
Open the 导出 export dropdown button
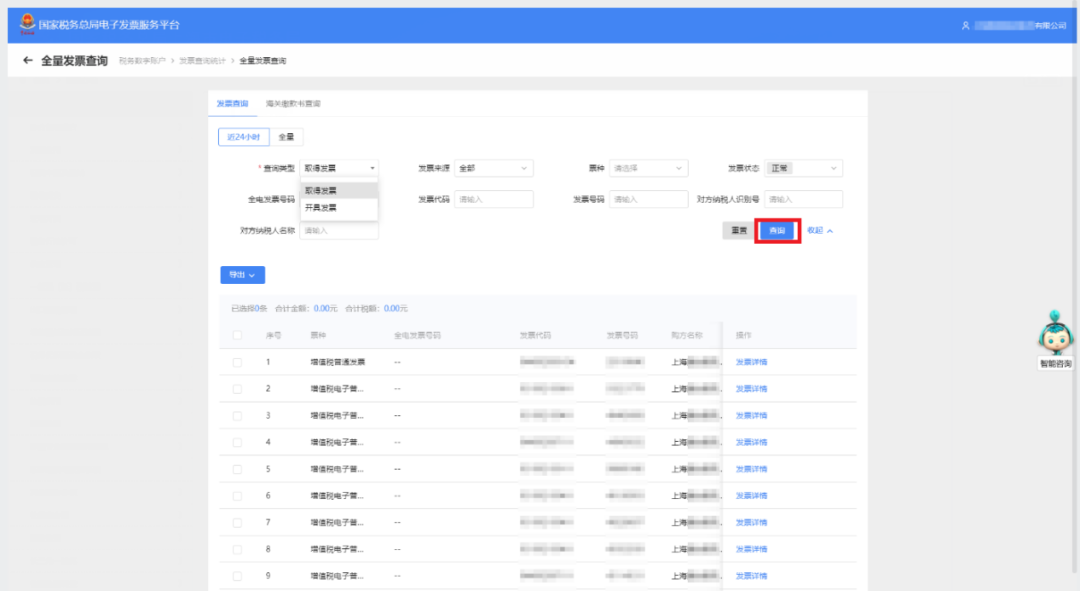point(242,275)
